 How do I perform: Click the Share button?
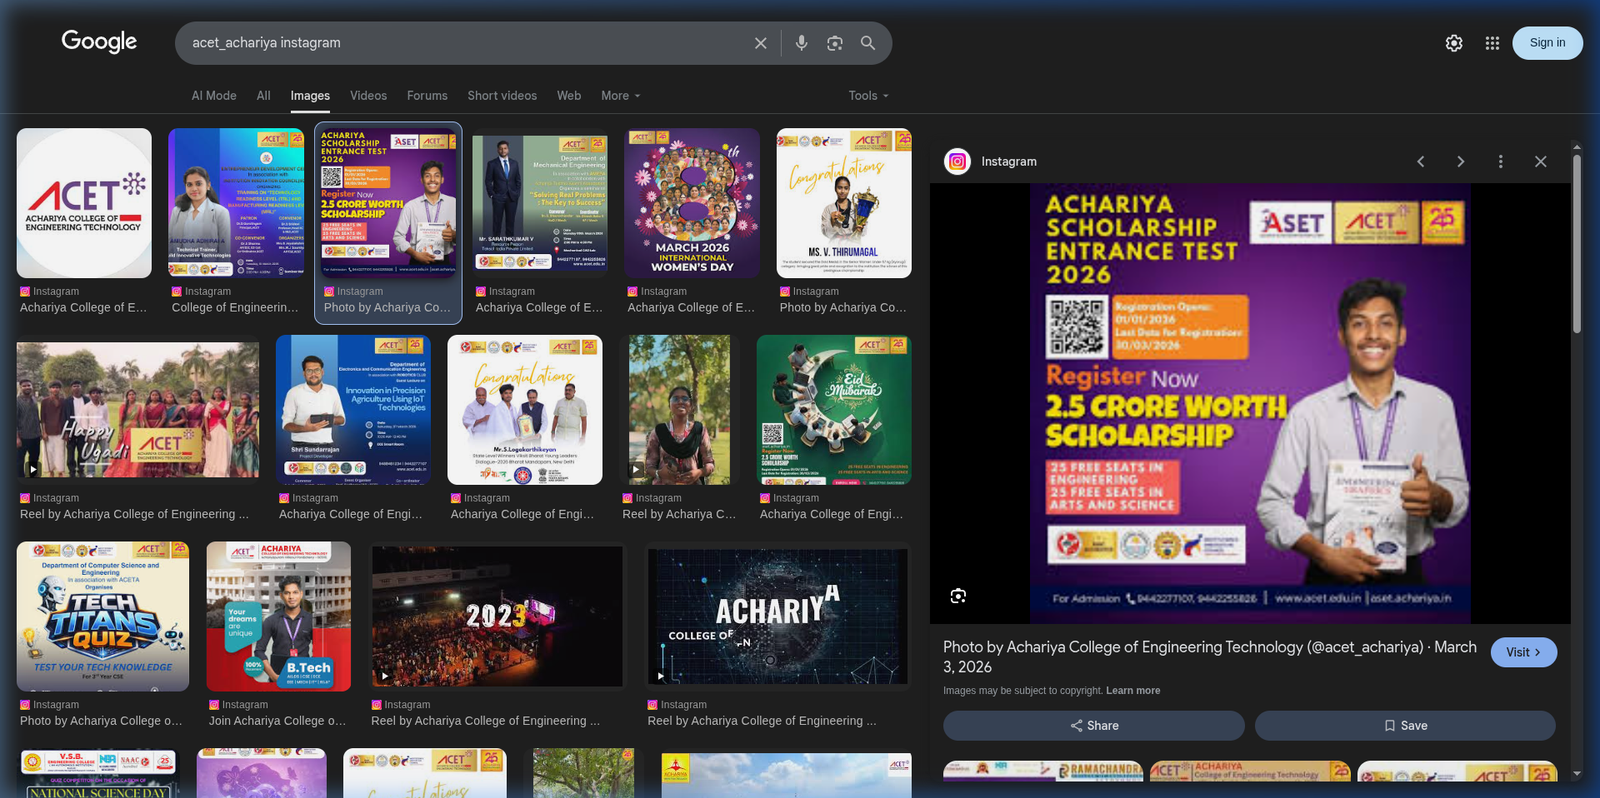tap(1094, 726)
